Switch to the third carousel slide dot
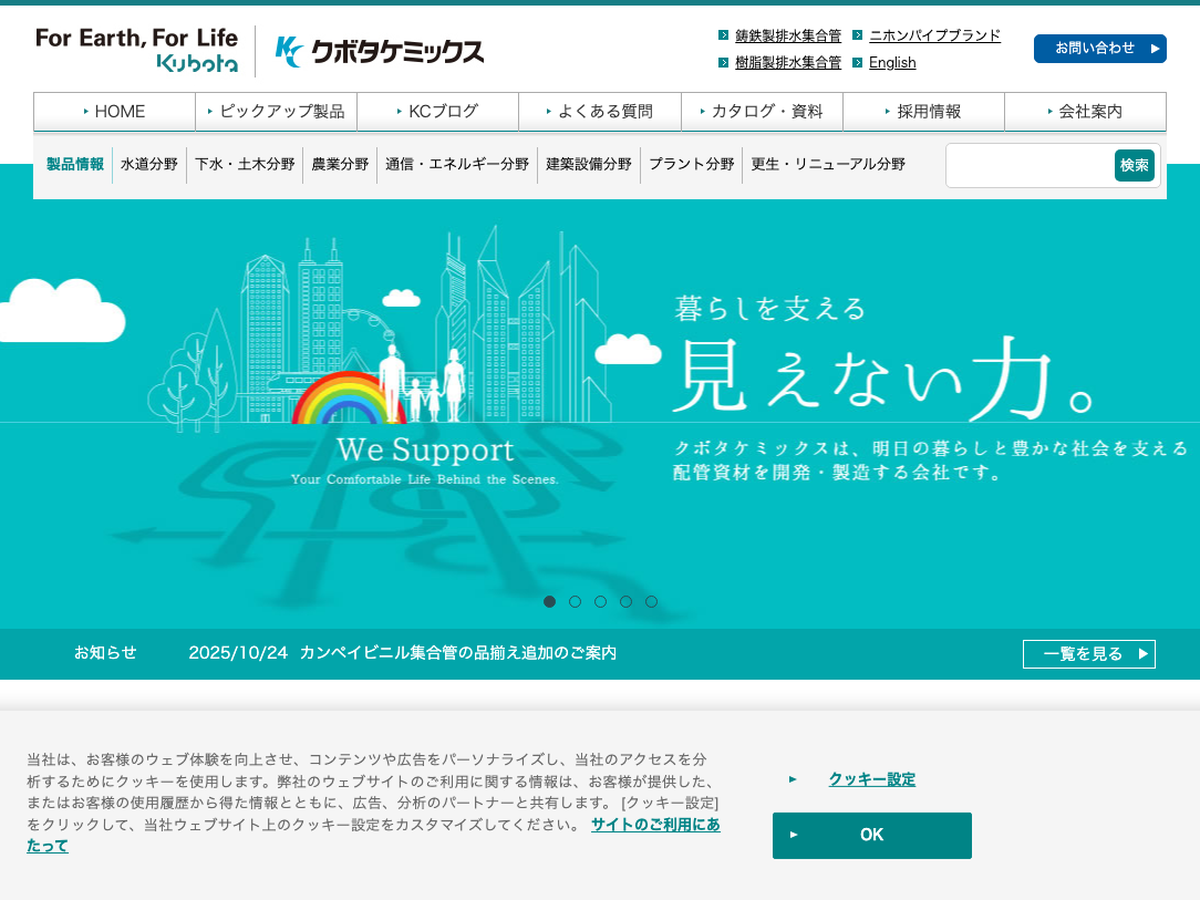 coord(600,602)
